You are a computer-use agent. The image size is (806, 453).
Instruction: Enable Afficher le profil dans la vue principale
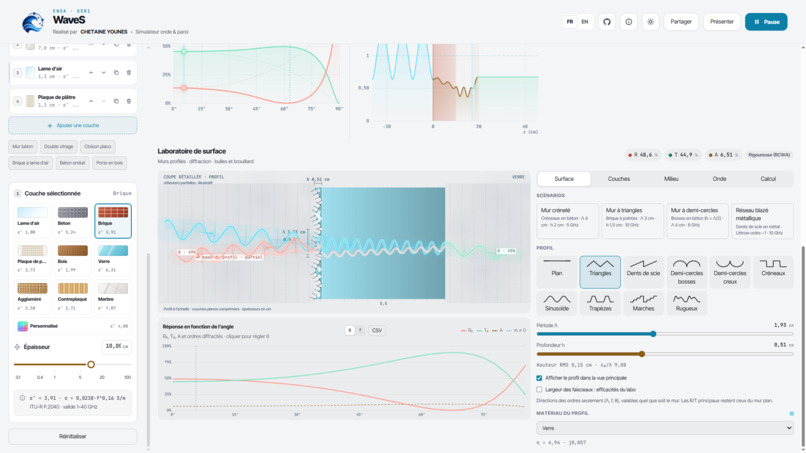539,378
